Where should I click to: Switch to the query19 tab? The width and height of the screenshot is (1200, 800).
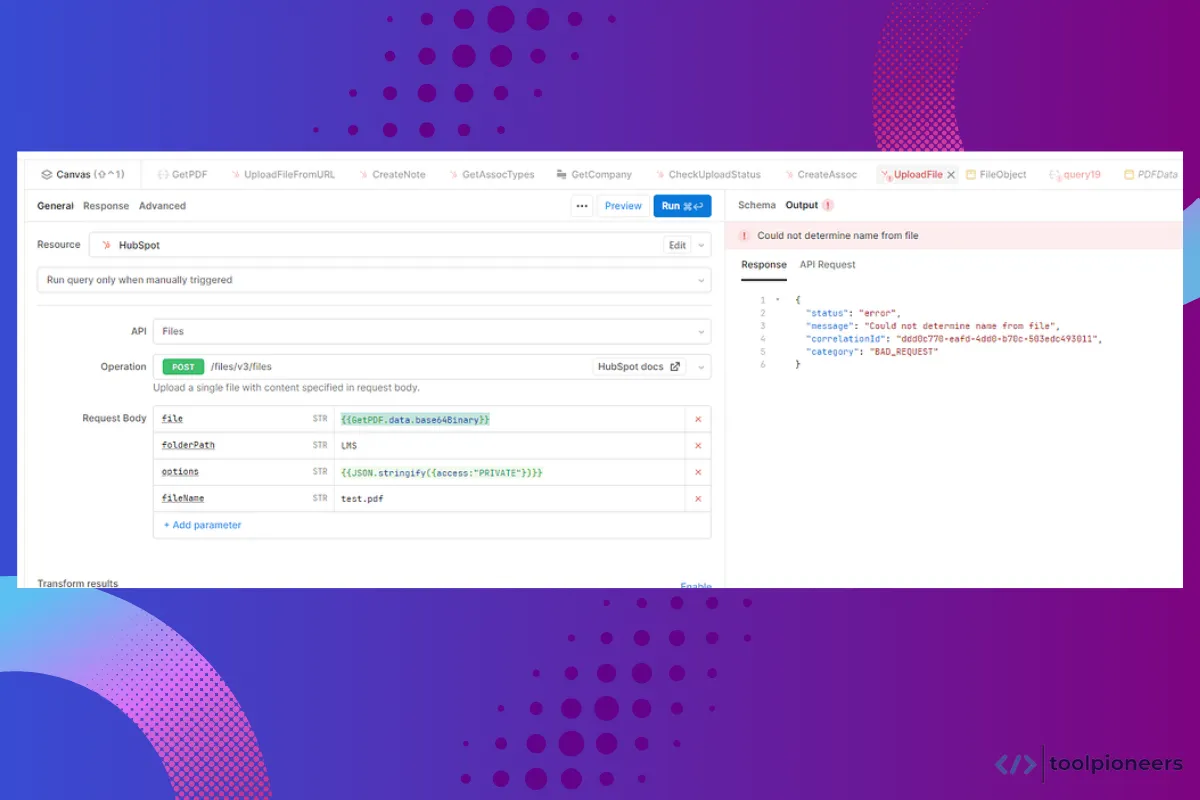[x=1074, y=174]
